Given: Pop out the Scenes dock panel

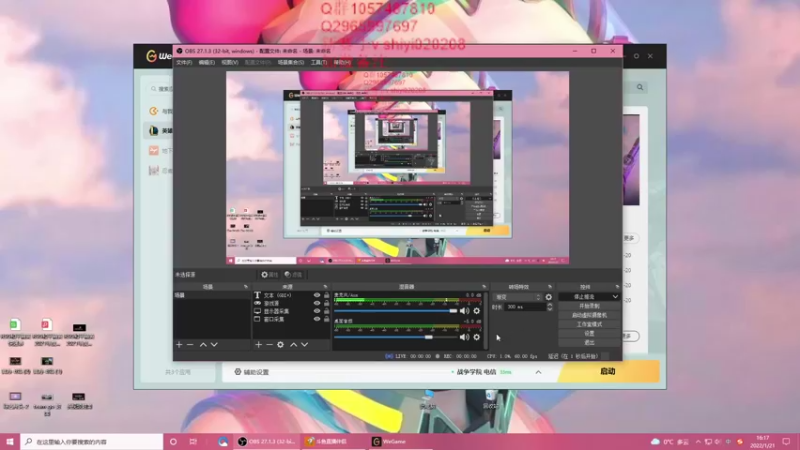Looking at the screenshot, I should (x=245, y=287).
